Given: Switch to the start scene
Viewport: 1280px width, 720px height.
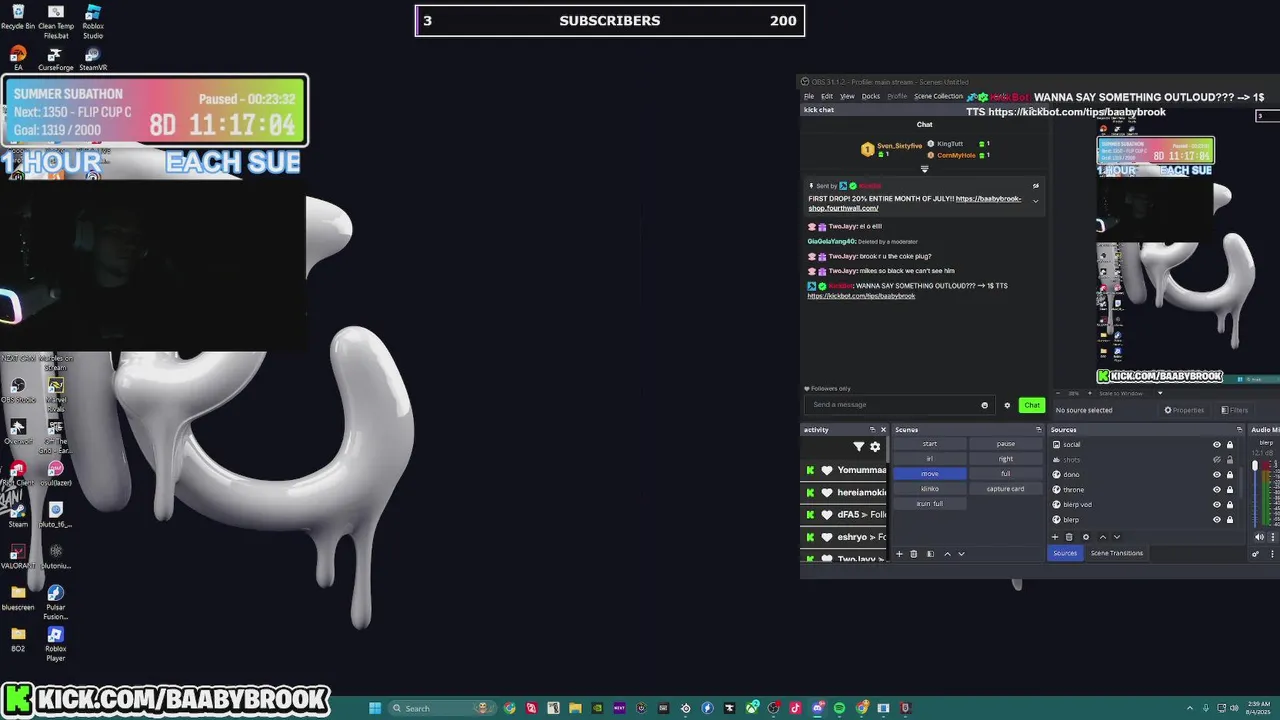Looking at the screenshot, I should tap(930, 444).
